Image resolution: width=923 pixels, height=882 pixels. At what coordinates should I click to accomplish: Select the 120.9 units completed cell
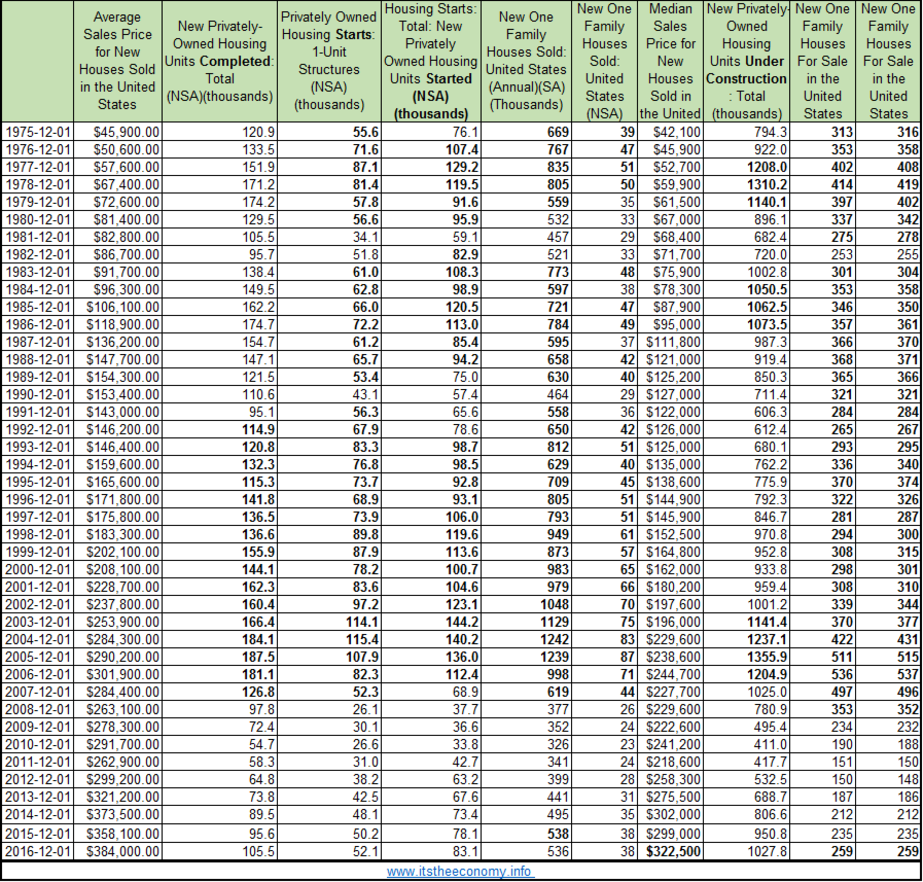(220, 132)
